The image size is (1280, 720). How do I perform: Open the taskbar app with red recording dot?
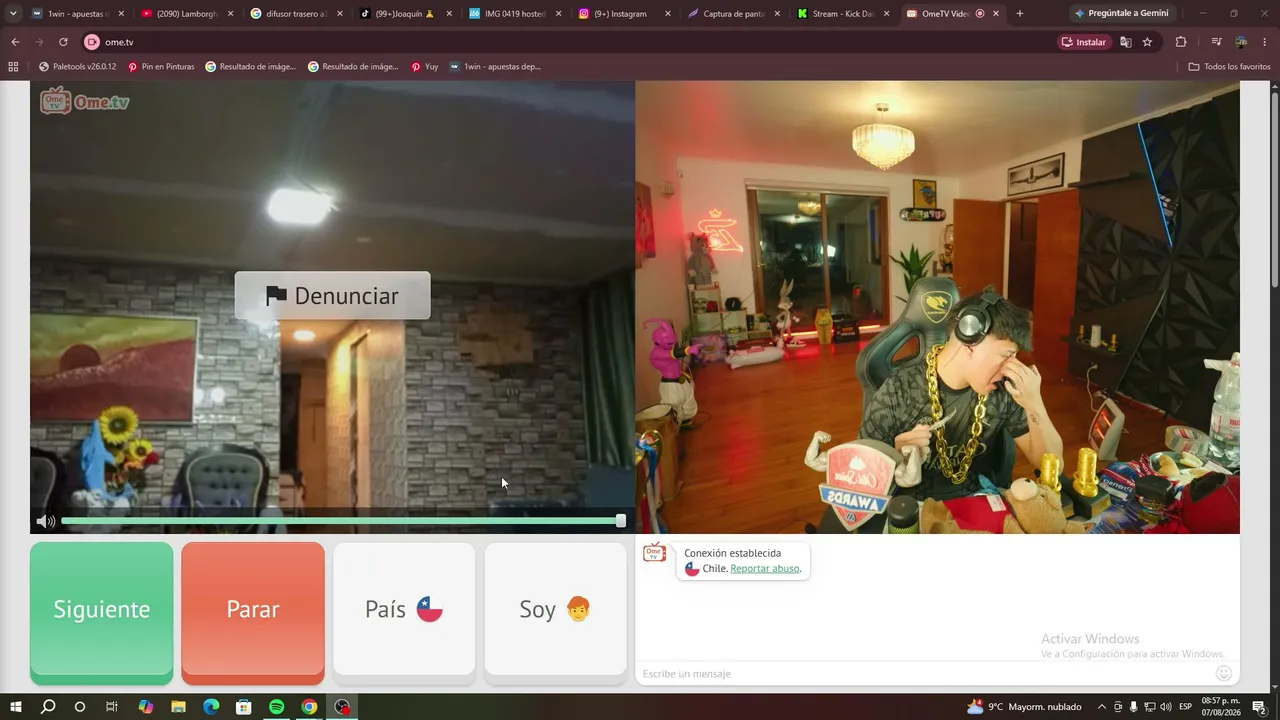tap(343, 707)
